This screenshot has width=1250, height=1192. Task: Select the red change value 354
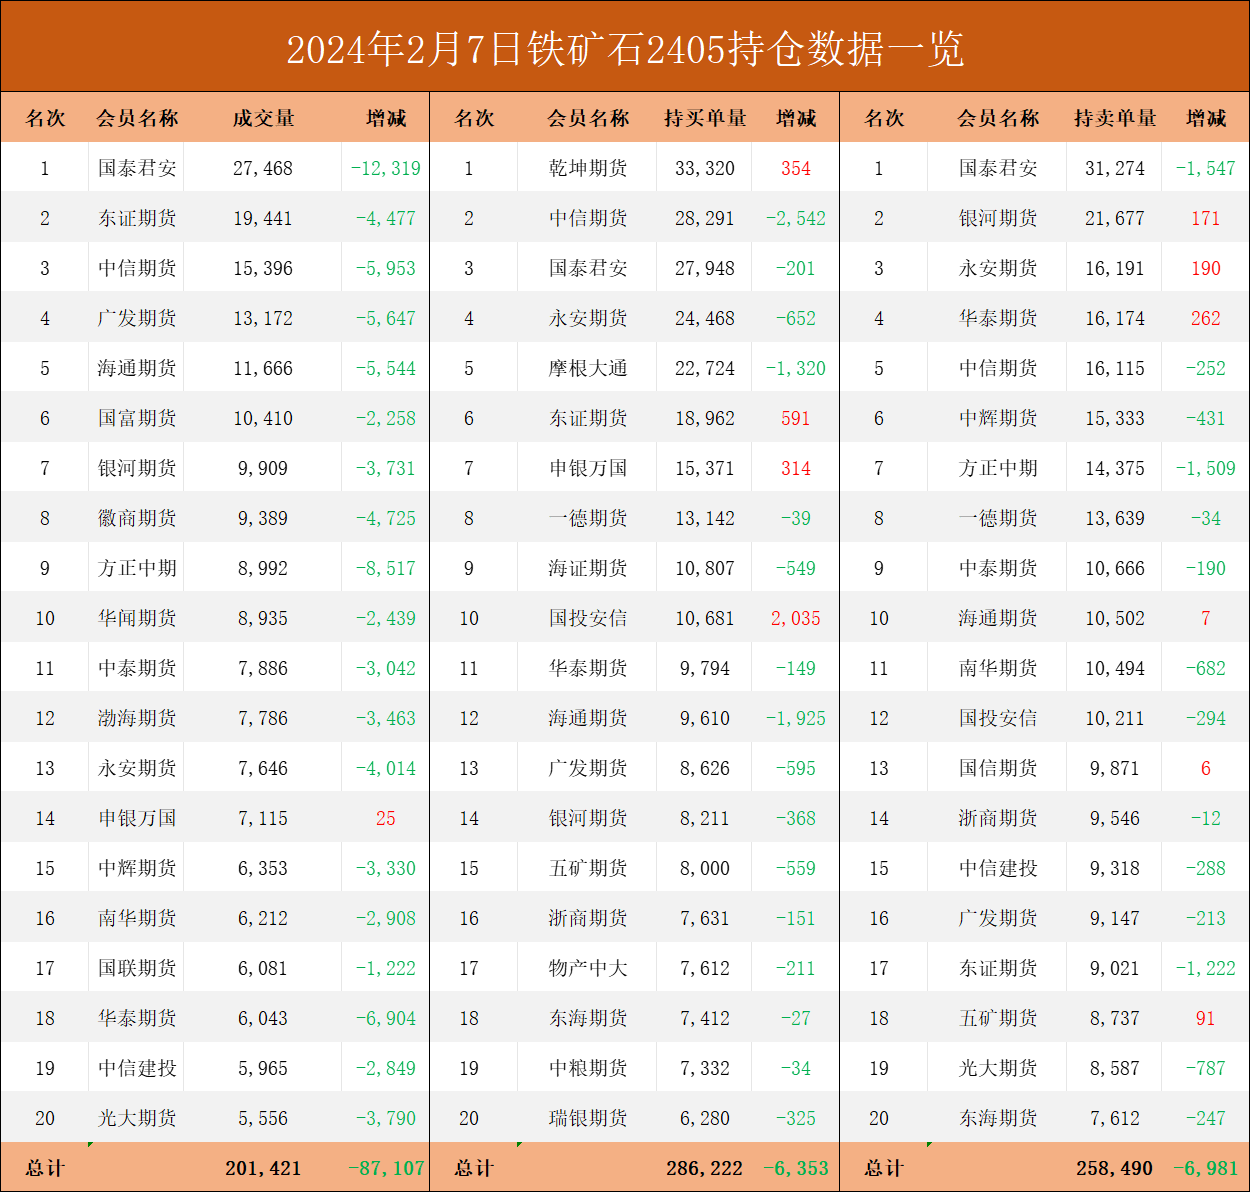tap(796, 168)
